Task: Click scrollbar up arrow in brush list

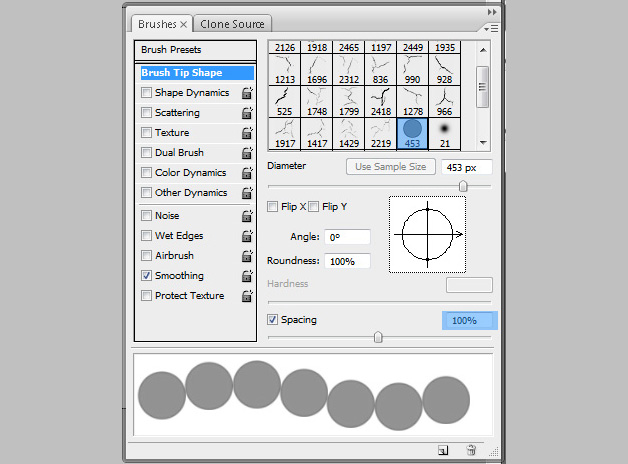Action: tap(483, 50)
